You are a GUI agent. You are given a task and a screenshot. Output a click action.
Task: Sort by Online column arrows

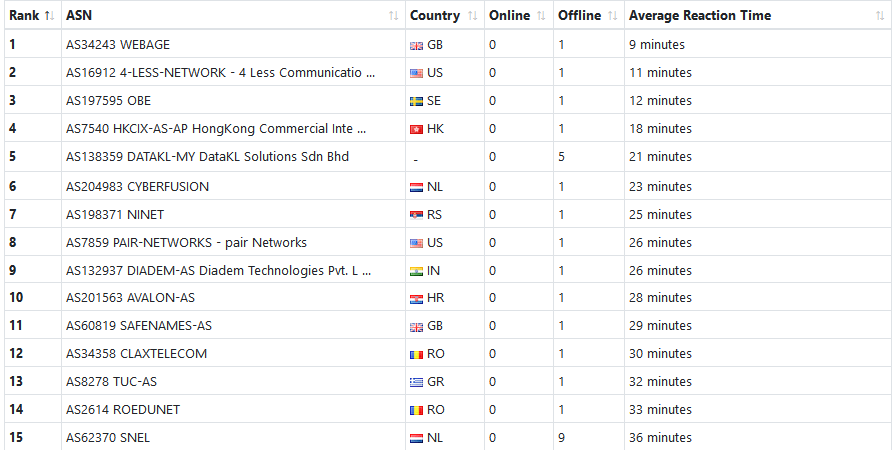541,16
